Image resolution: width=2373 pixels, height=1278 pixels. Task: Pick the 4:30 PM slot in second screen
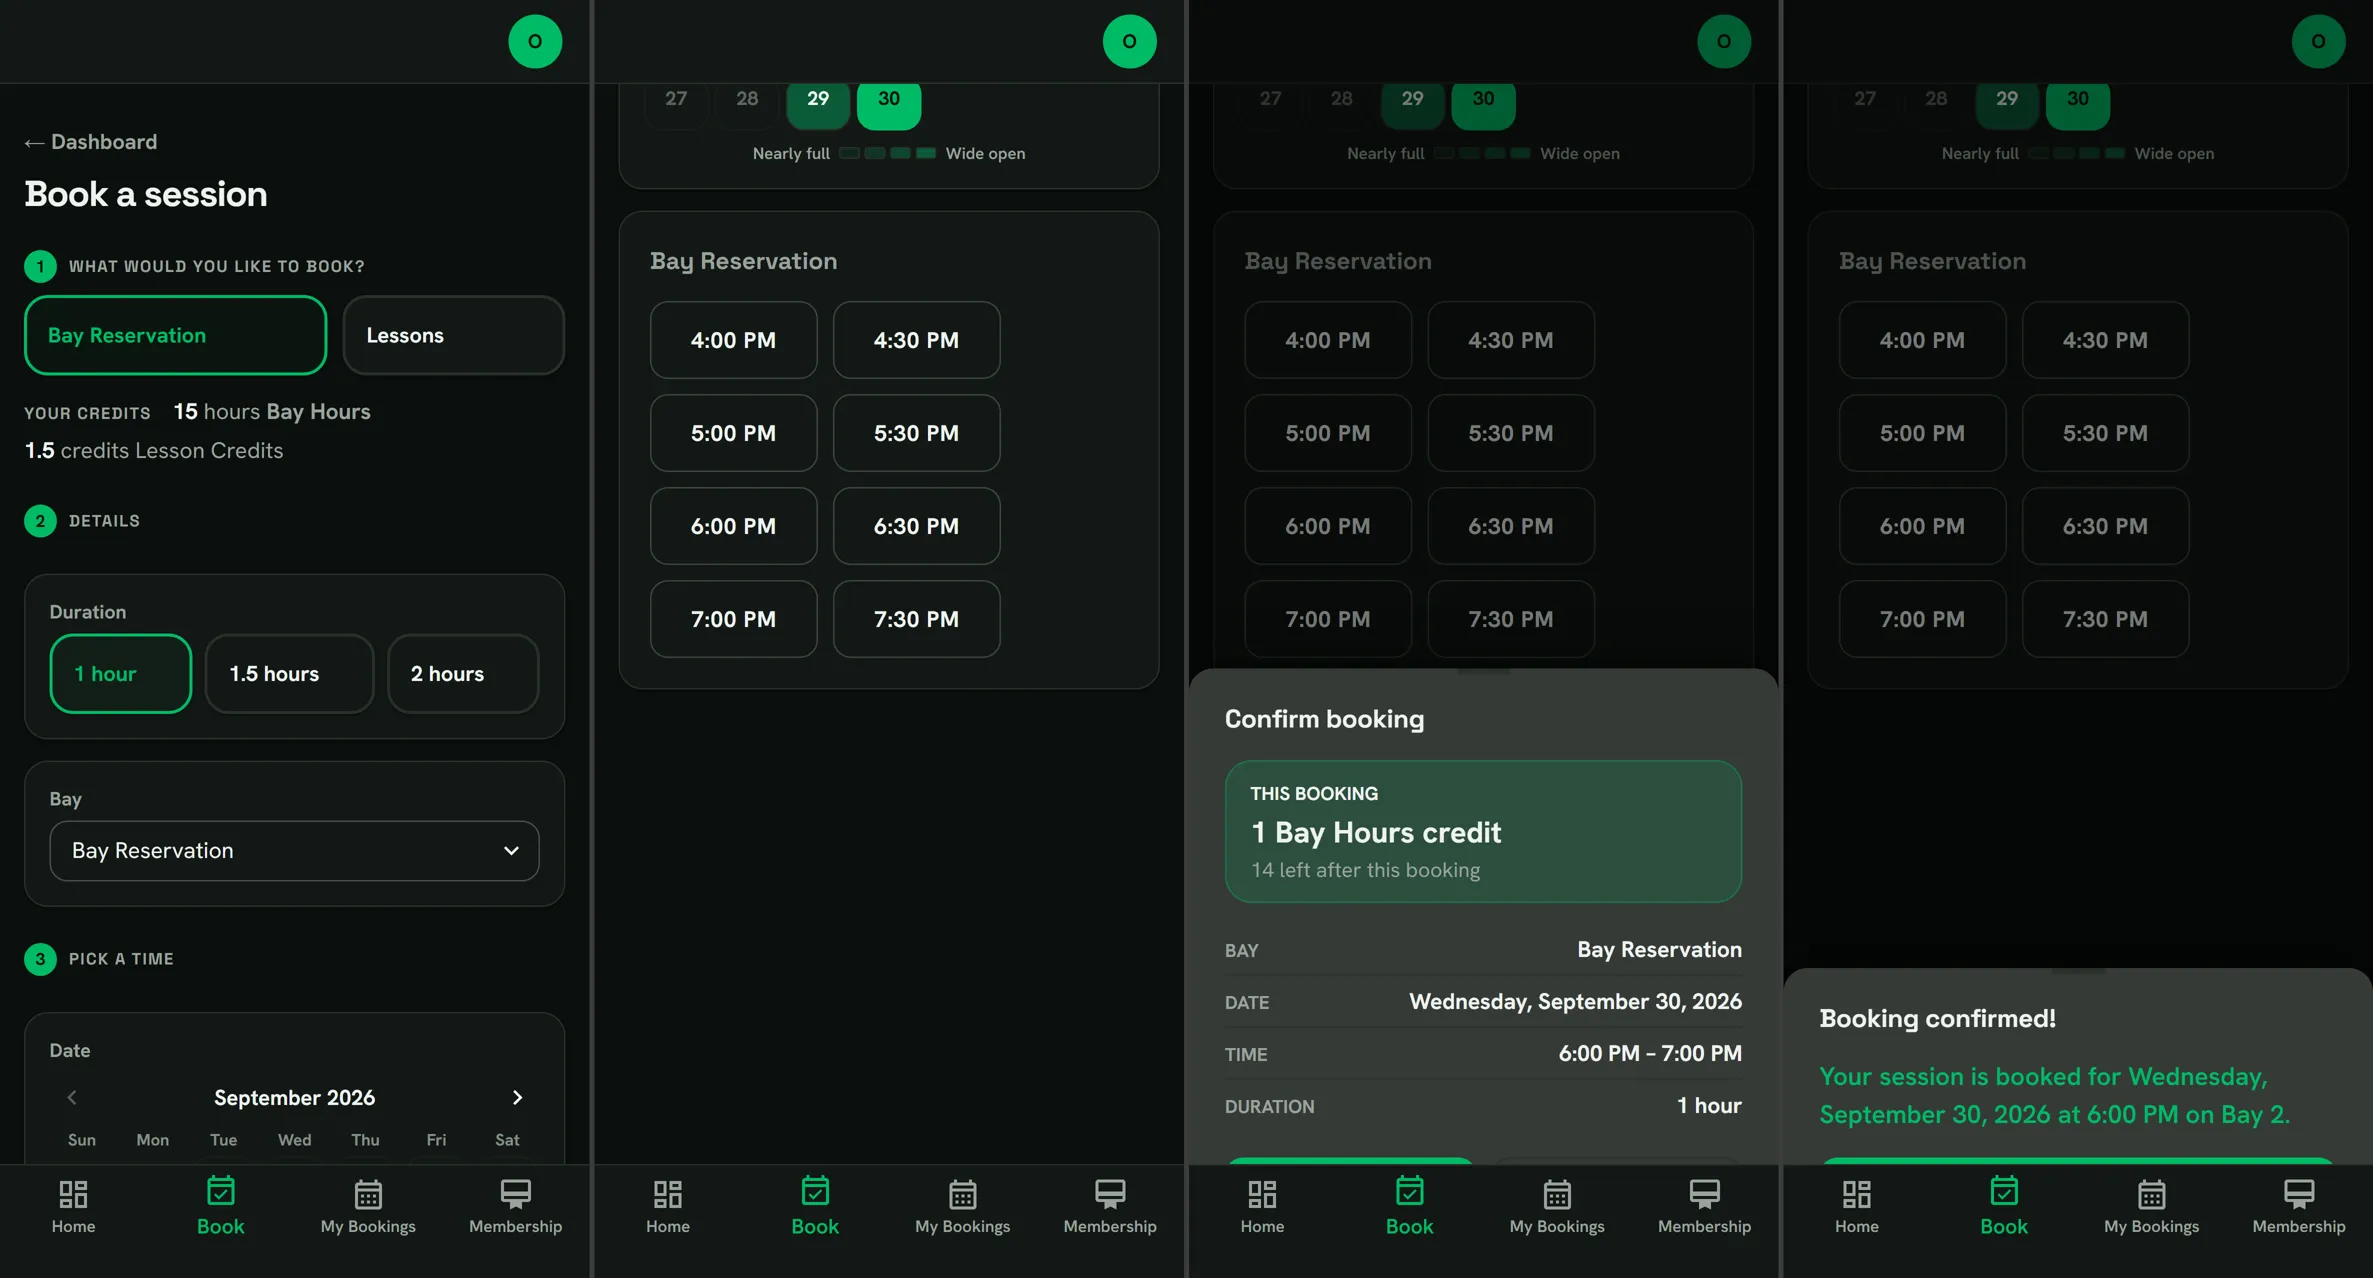[x=916, y=340]
